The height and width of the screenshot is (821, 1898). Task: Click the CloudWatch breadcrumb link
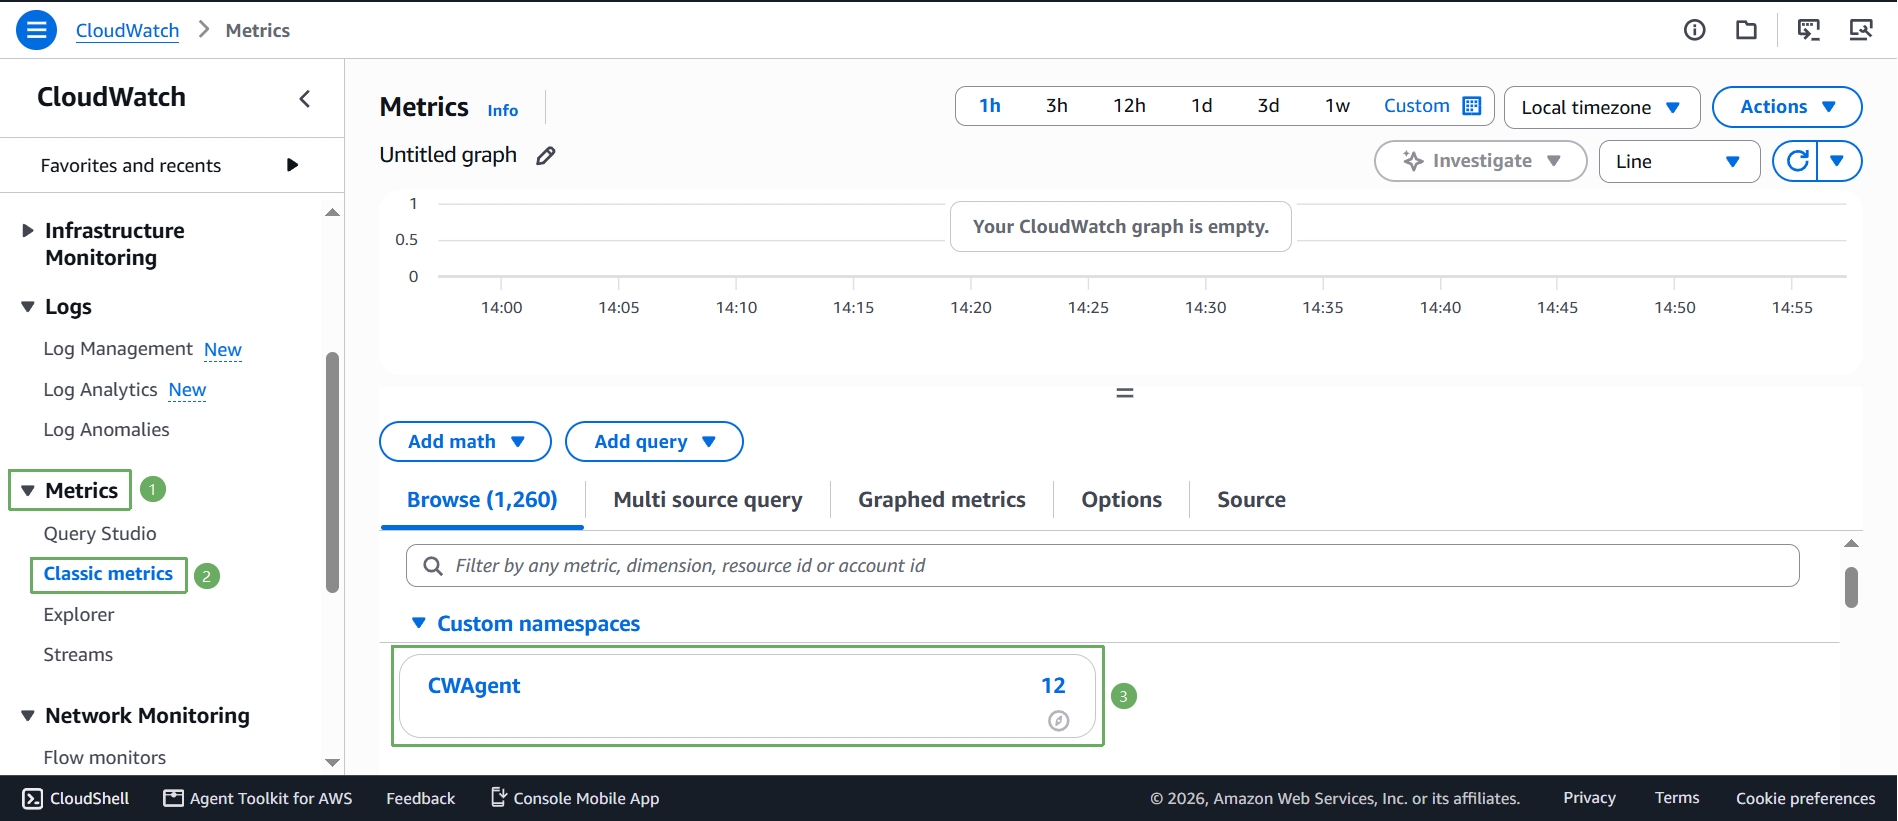pyautogui.click(x=127, y=30)
